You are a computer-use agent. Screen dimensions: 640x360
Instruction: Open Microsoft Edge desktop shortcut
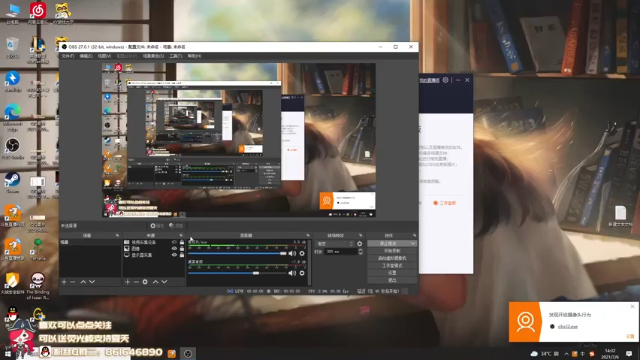pyautogui.click(x=13, y=118)
